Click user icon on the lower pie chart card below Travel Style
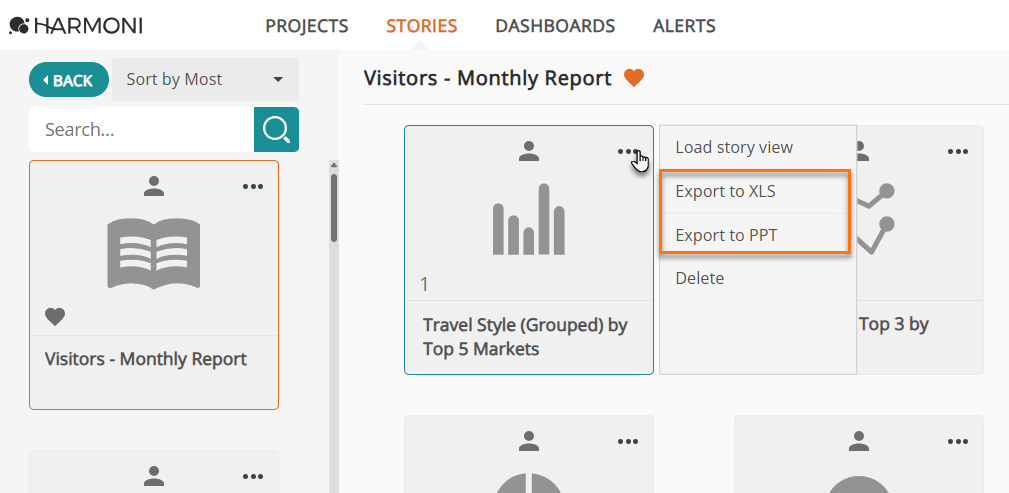1009x493 pixels. pos(529,441)
